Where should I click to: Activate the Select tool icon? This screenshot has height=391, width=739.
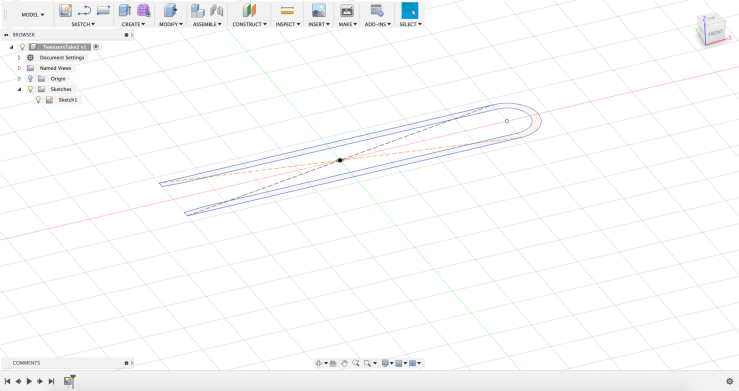pyautogui.click(x=410, y=10)
